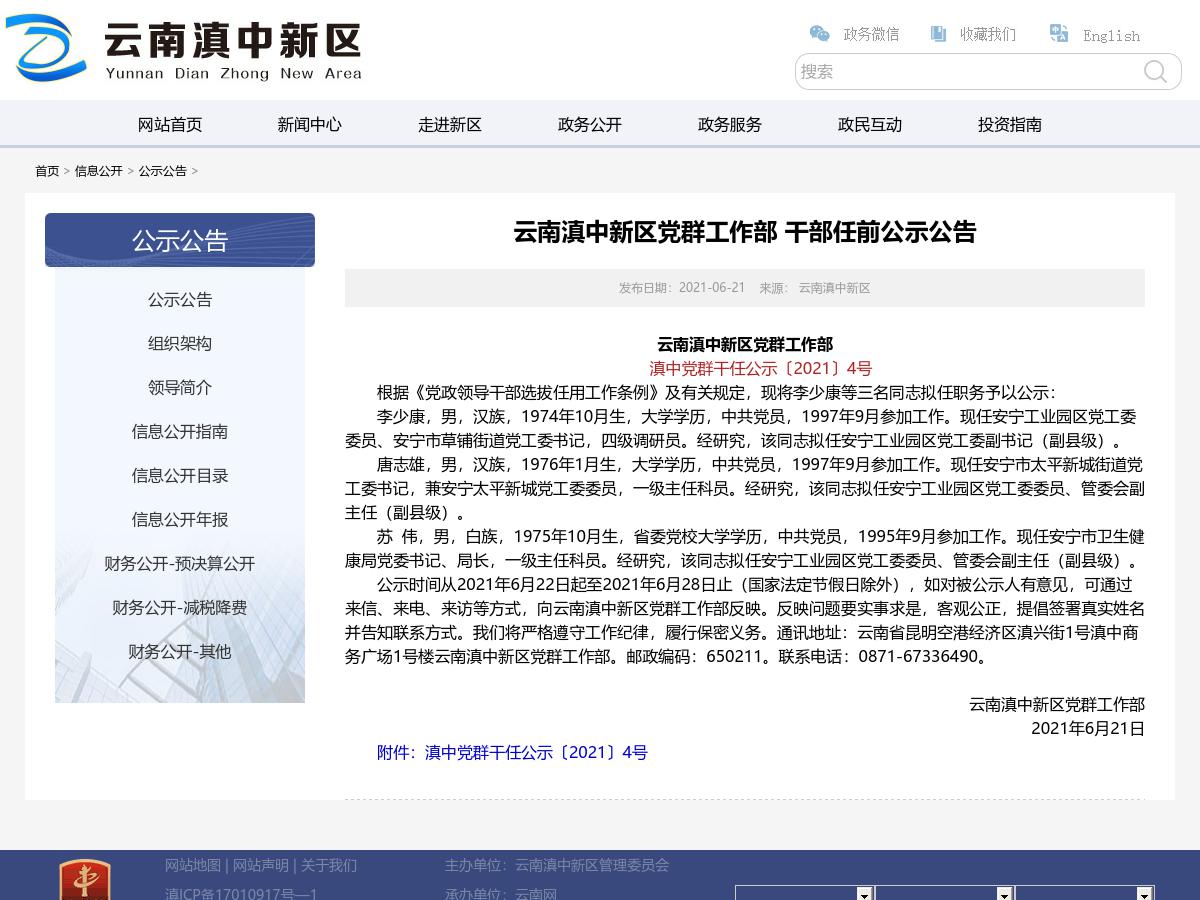Expand the middle footer links dropdown

945,893
